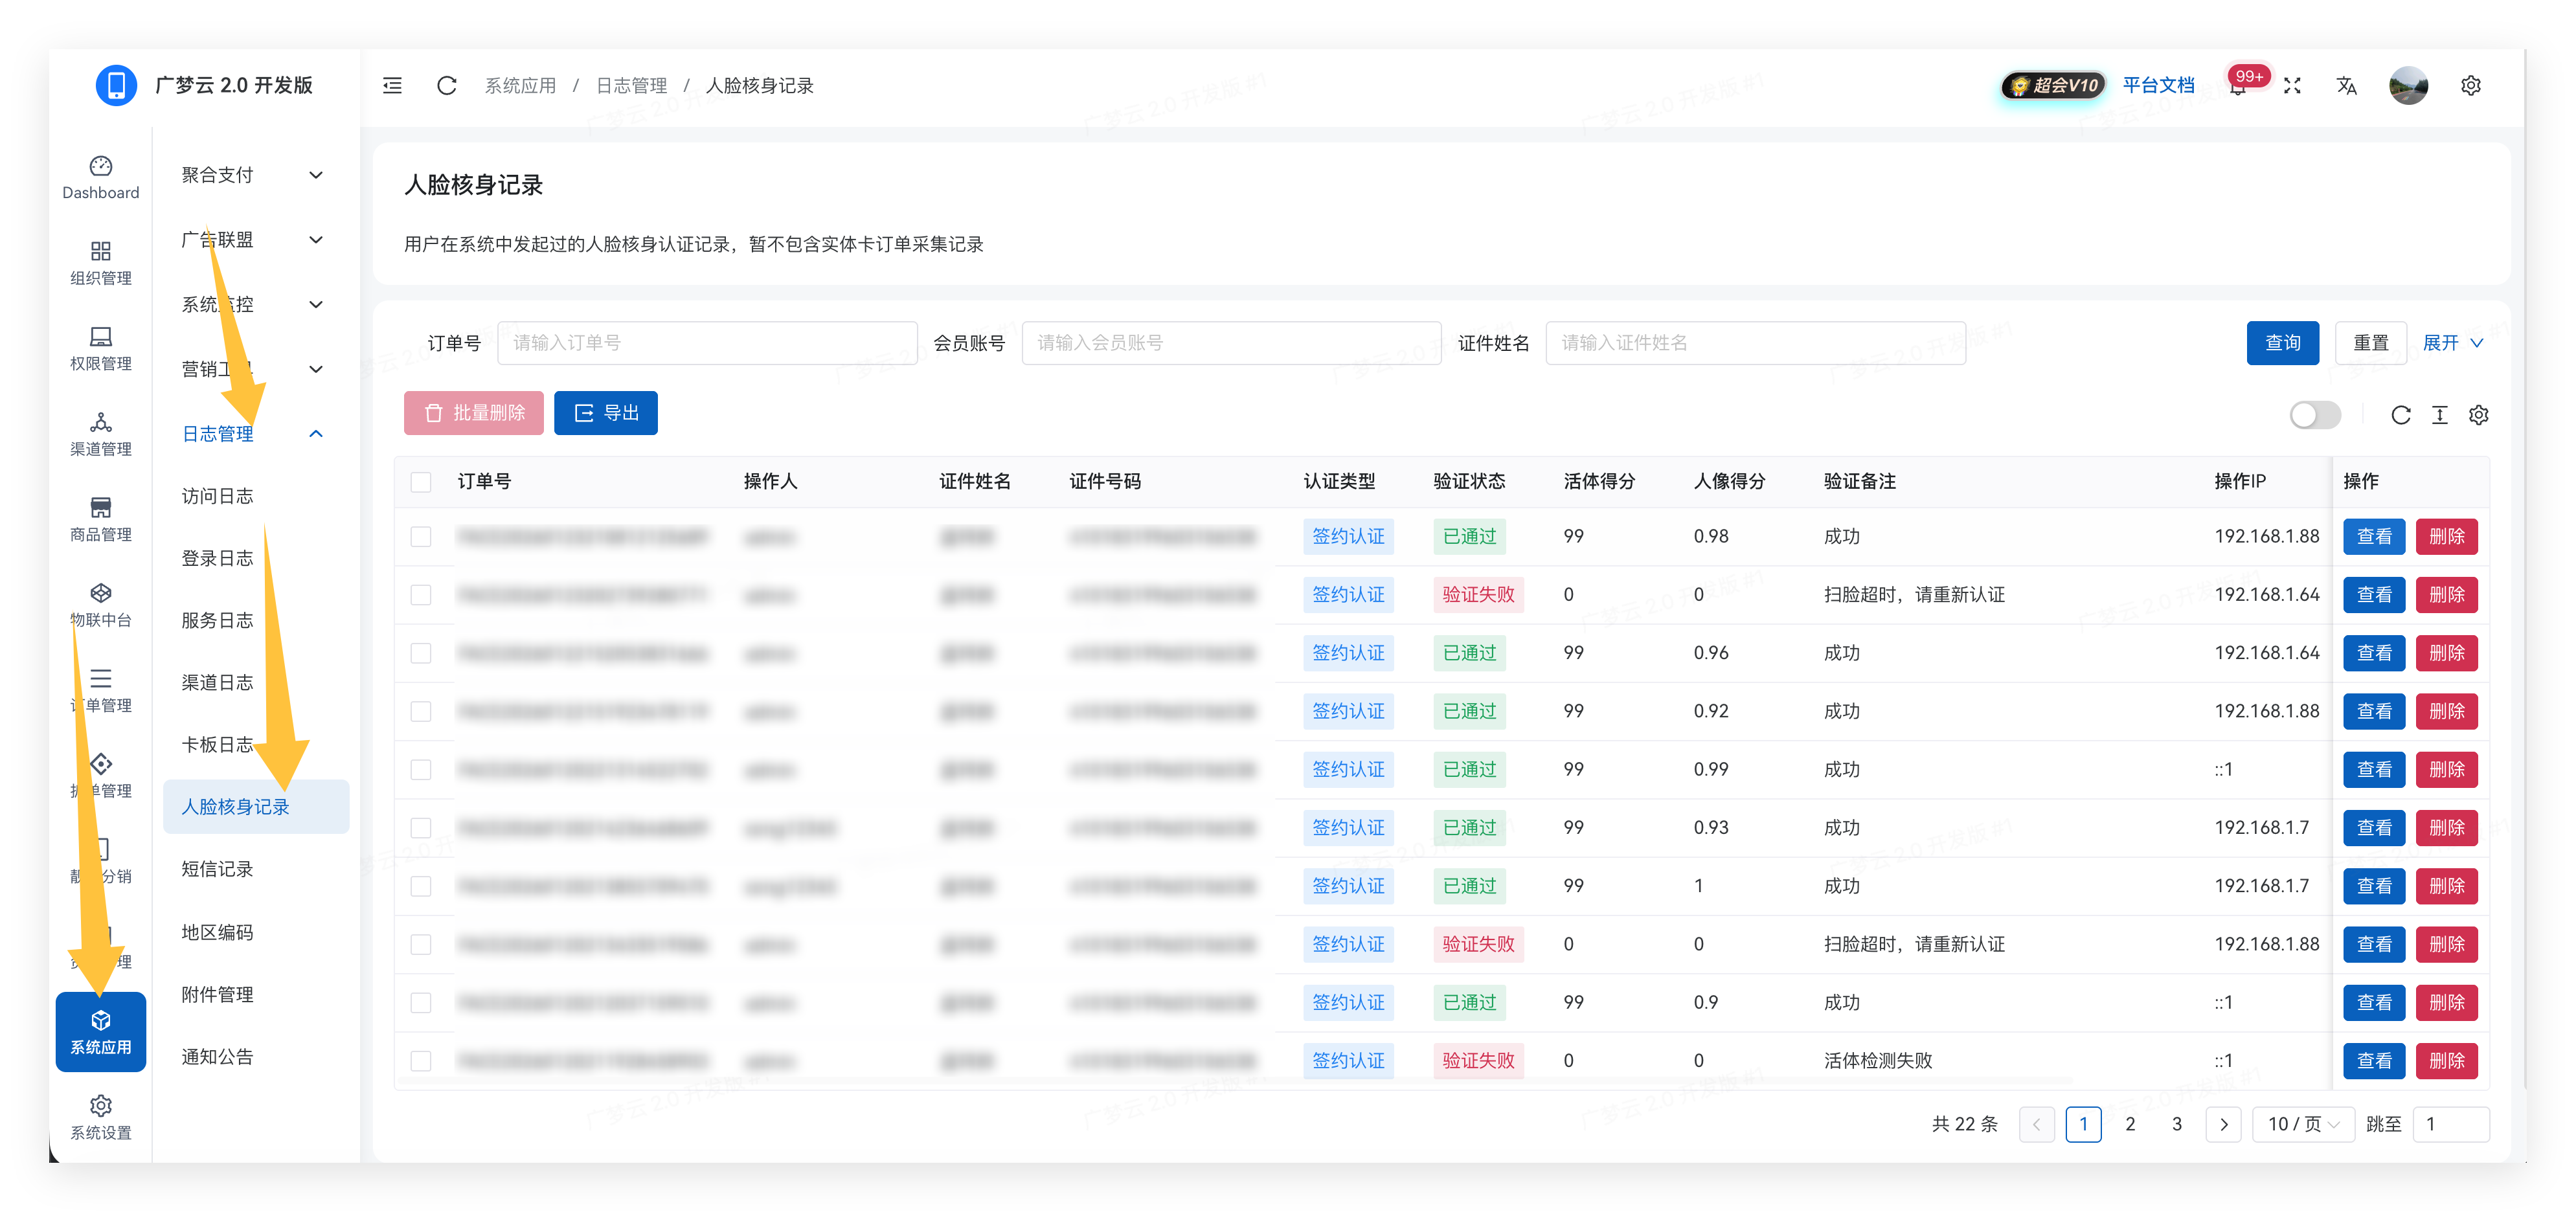Click the 订单号 input field
Viewport: 2576px width, 1212px height.
coord(706,343)
